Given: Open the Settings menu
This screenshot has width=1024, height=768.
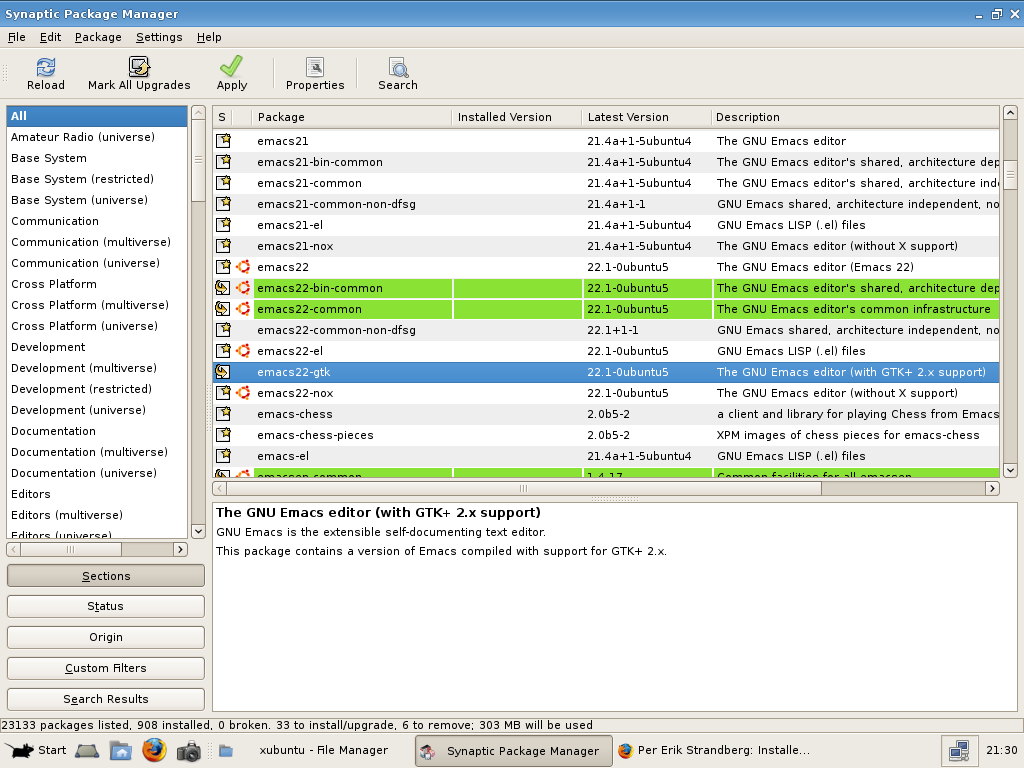Looking at the screenshot, I should [159, 37].
